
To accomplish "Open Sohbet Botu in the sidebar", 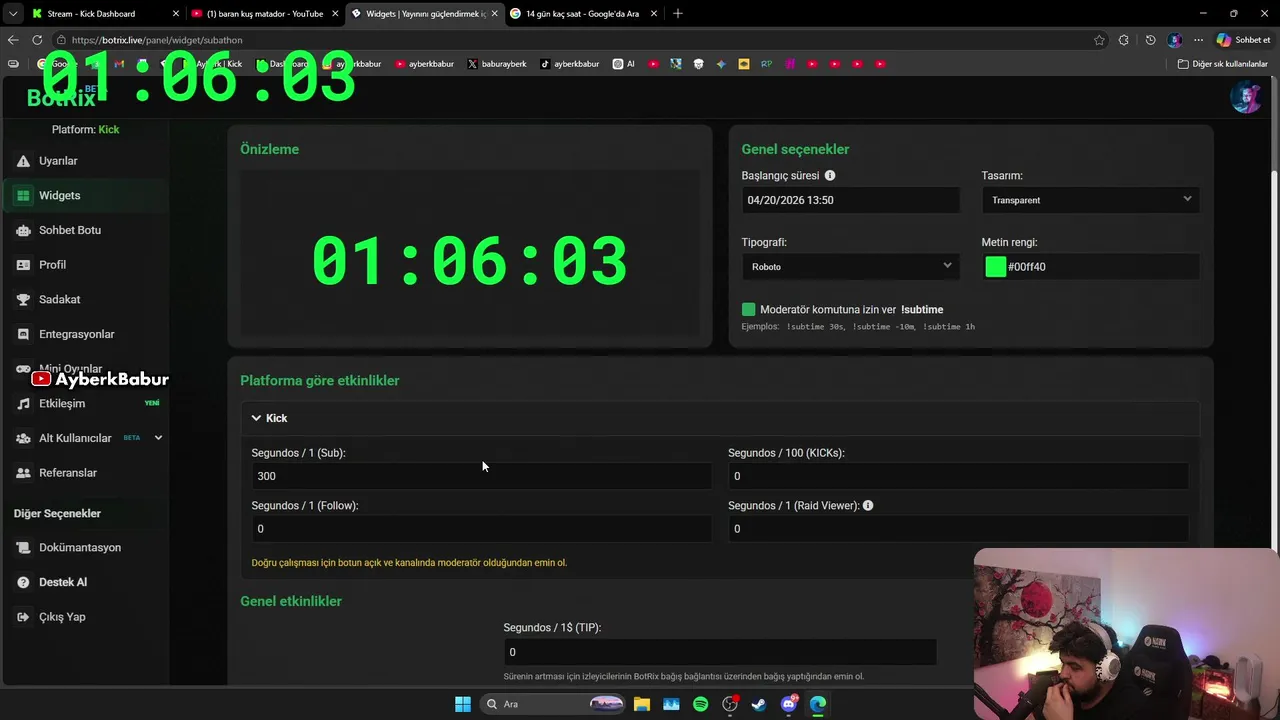I will (84, 230).
